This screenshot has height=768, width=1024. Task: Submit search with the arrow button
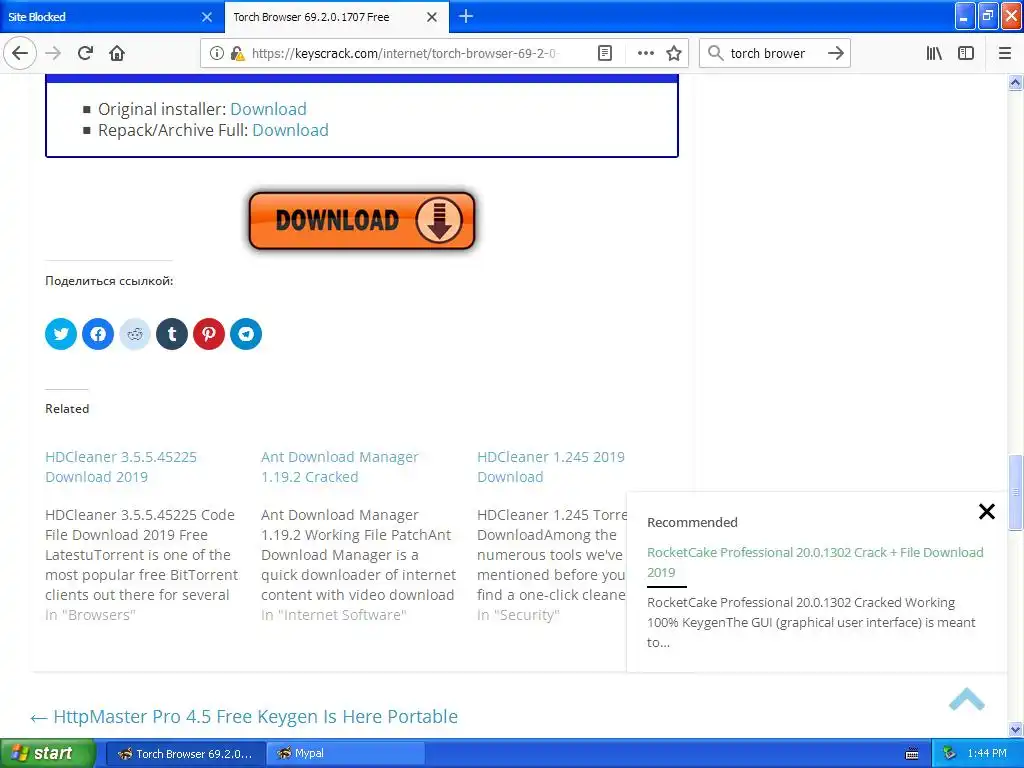[x=835, y=54]
